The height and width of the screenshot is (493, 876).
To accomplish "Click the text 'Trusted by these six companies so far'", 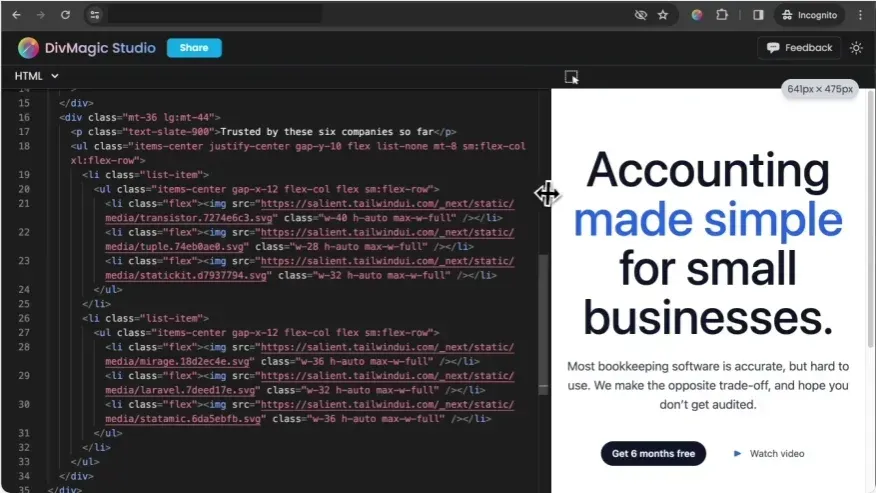I will pos(327,132).
